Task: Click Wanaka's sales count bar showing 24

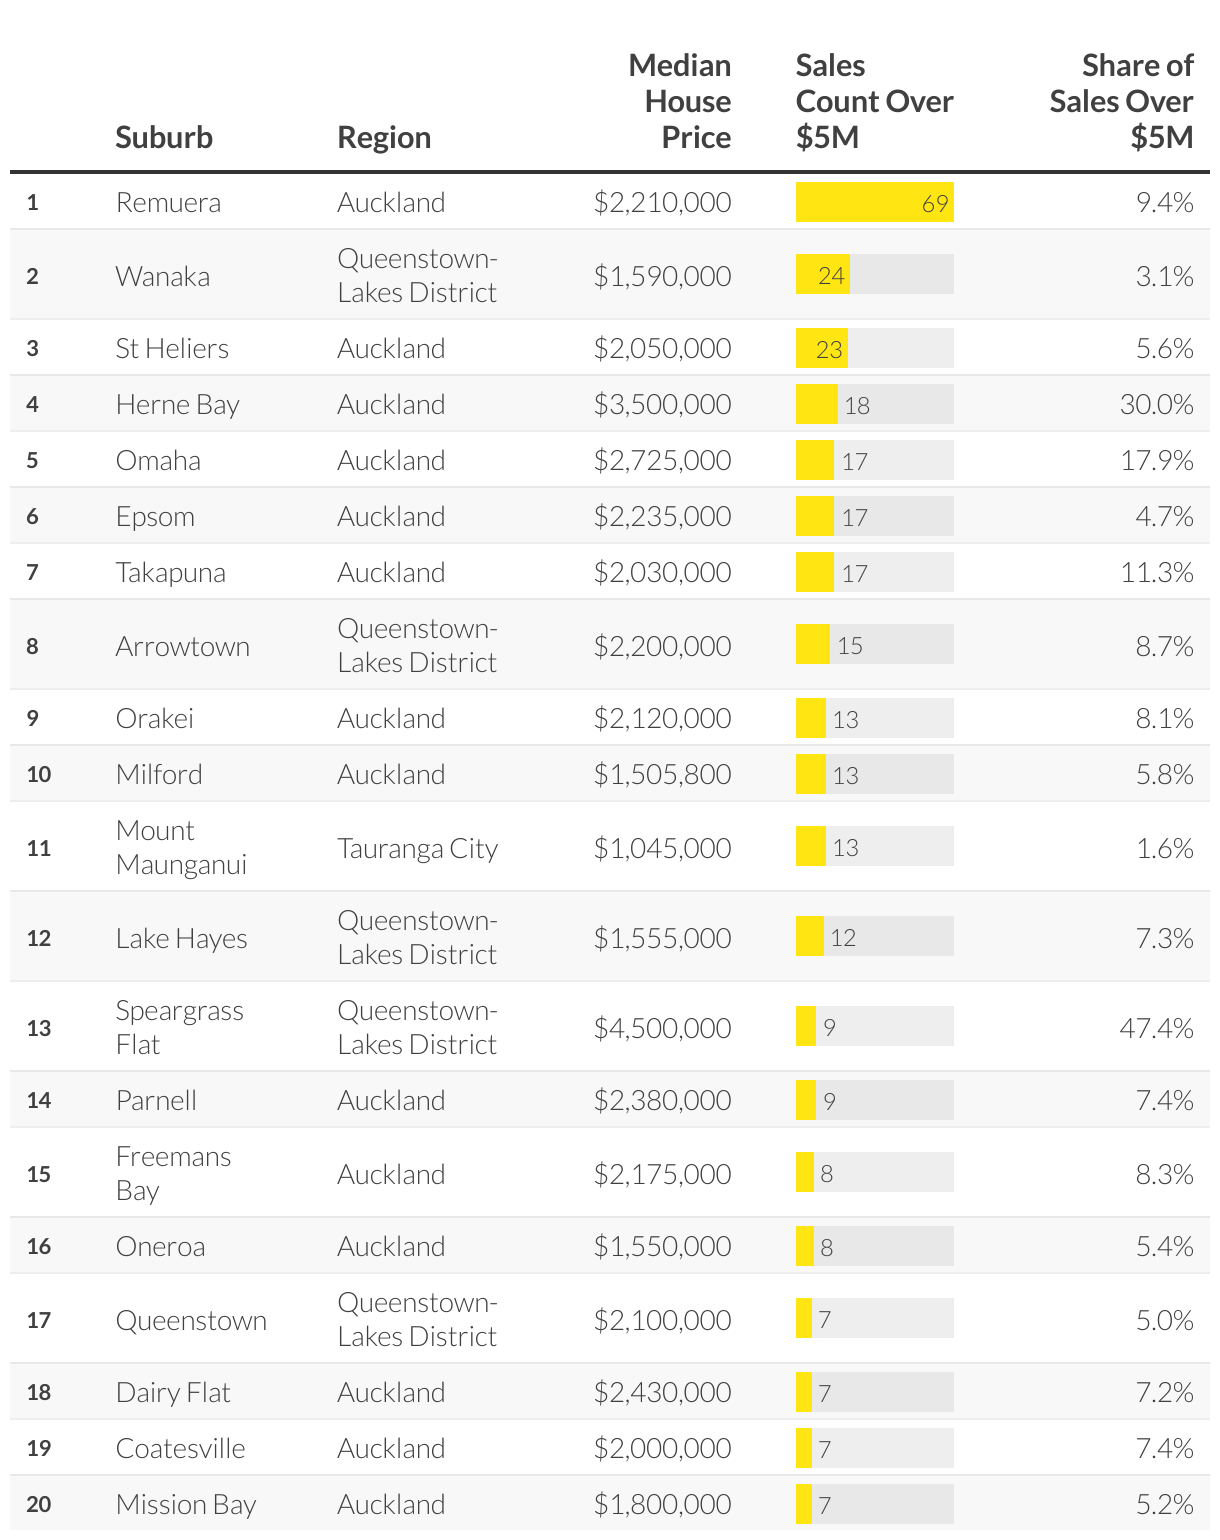Action: (823, 275)
